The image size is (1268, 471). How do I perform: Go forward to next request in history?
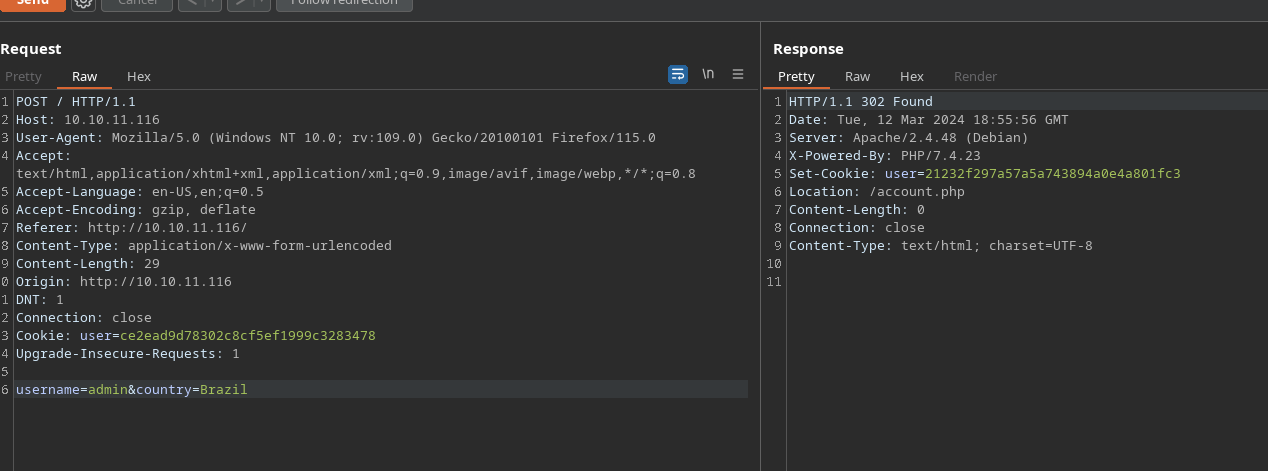click(240, 3)
